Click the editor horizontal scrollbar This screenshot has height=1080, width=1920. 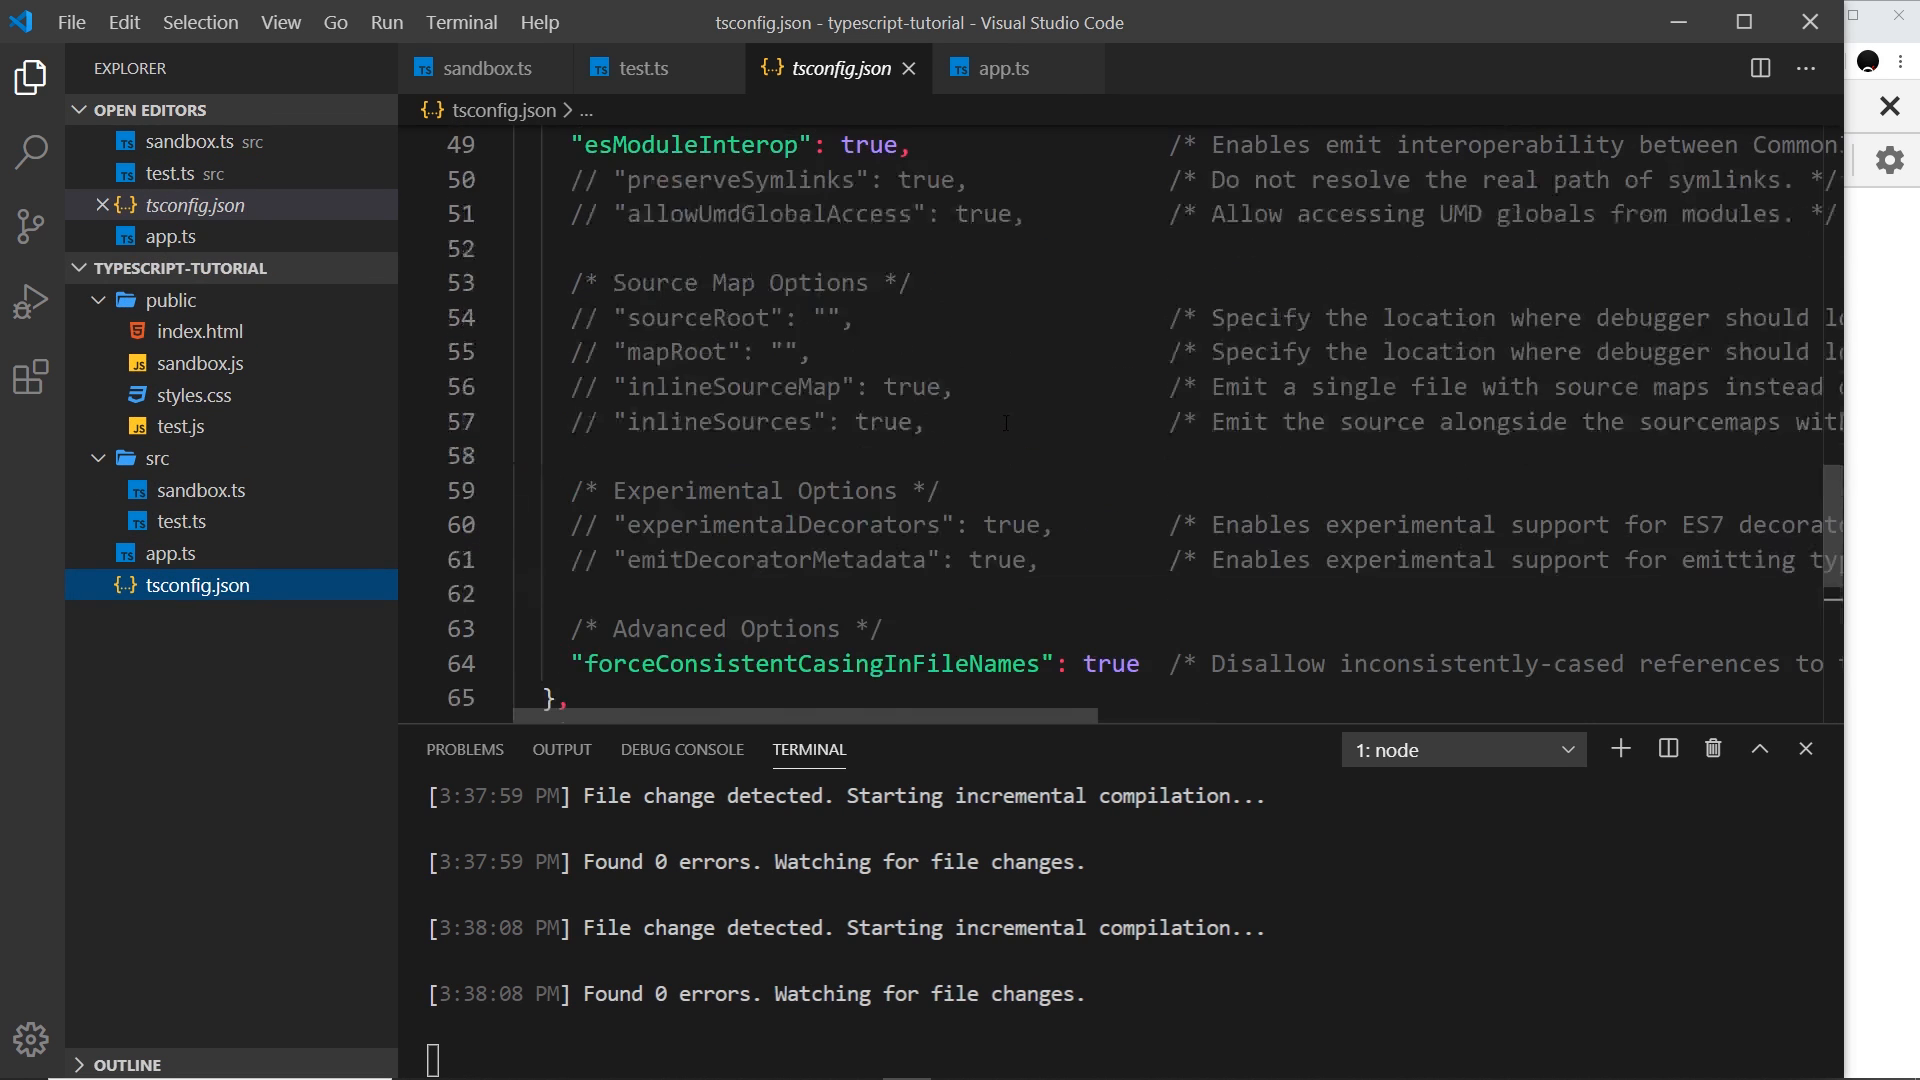pos(805,716)
